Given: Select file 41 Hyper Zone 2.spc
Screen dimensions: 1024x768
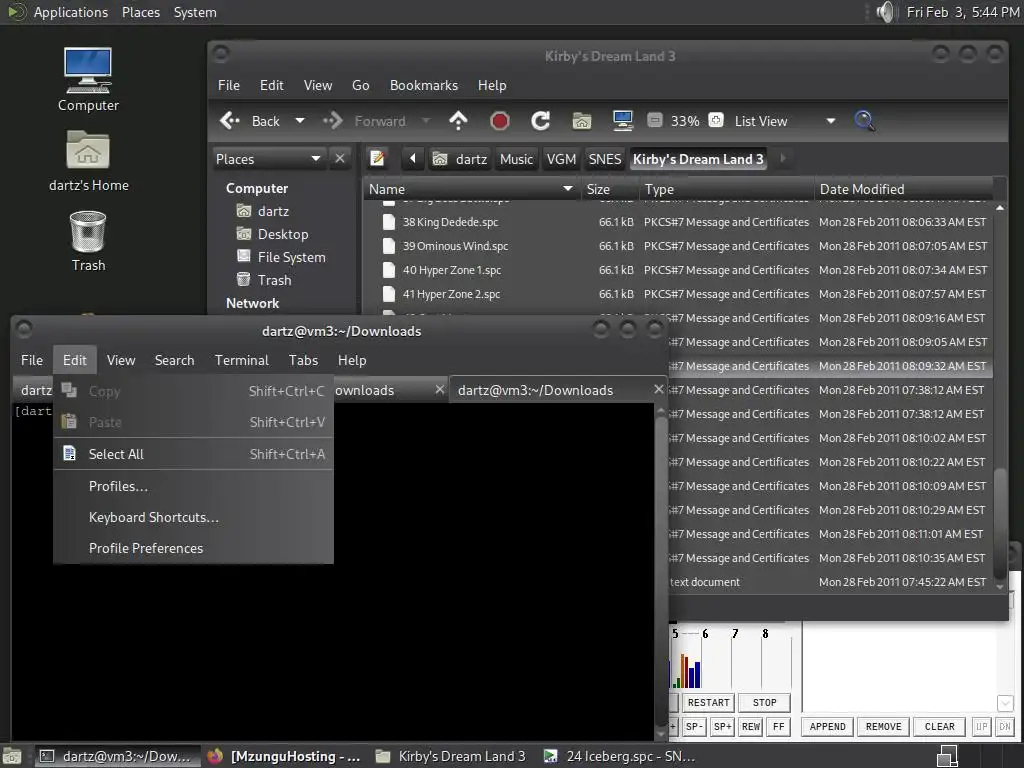Looking at the screenshot, I should click(x=451, y=295).
